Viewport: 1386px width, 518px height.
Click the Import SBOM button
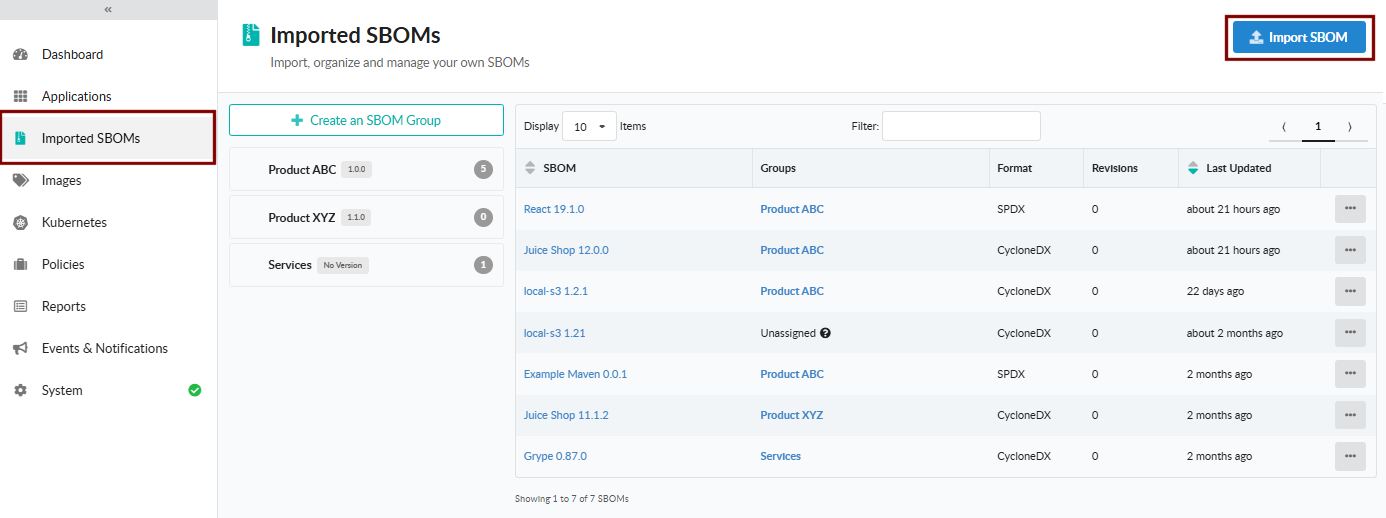click(1298, 38)
